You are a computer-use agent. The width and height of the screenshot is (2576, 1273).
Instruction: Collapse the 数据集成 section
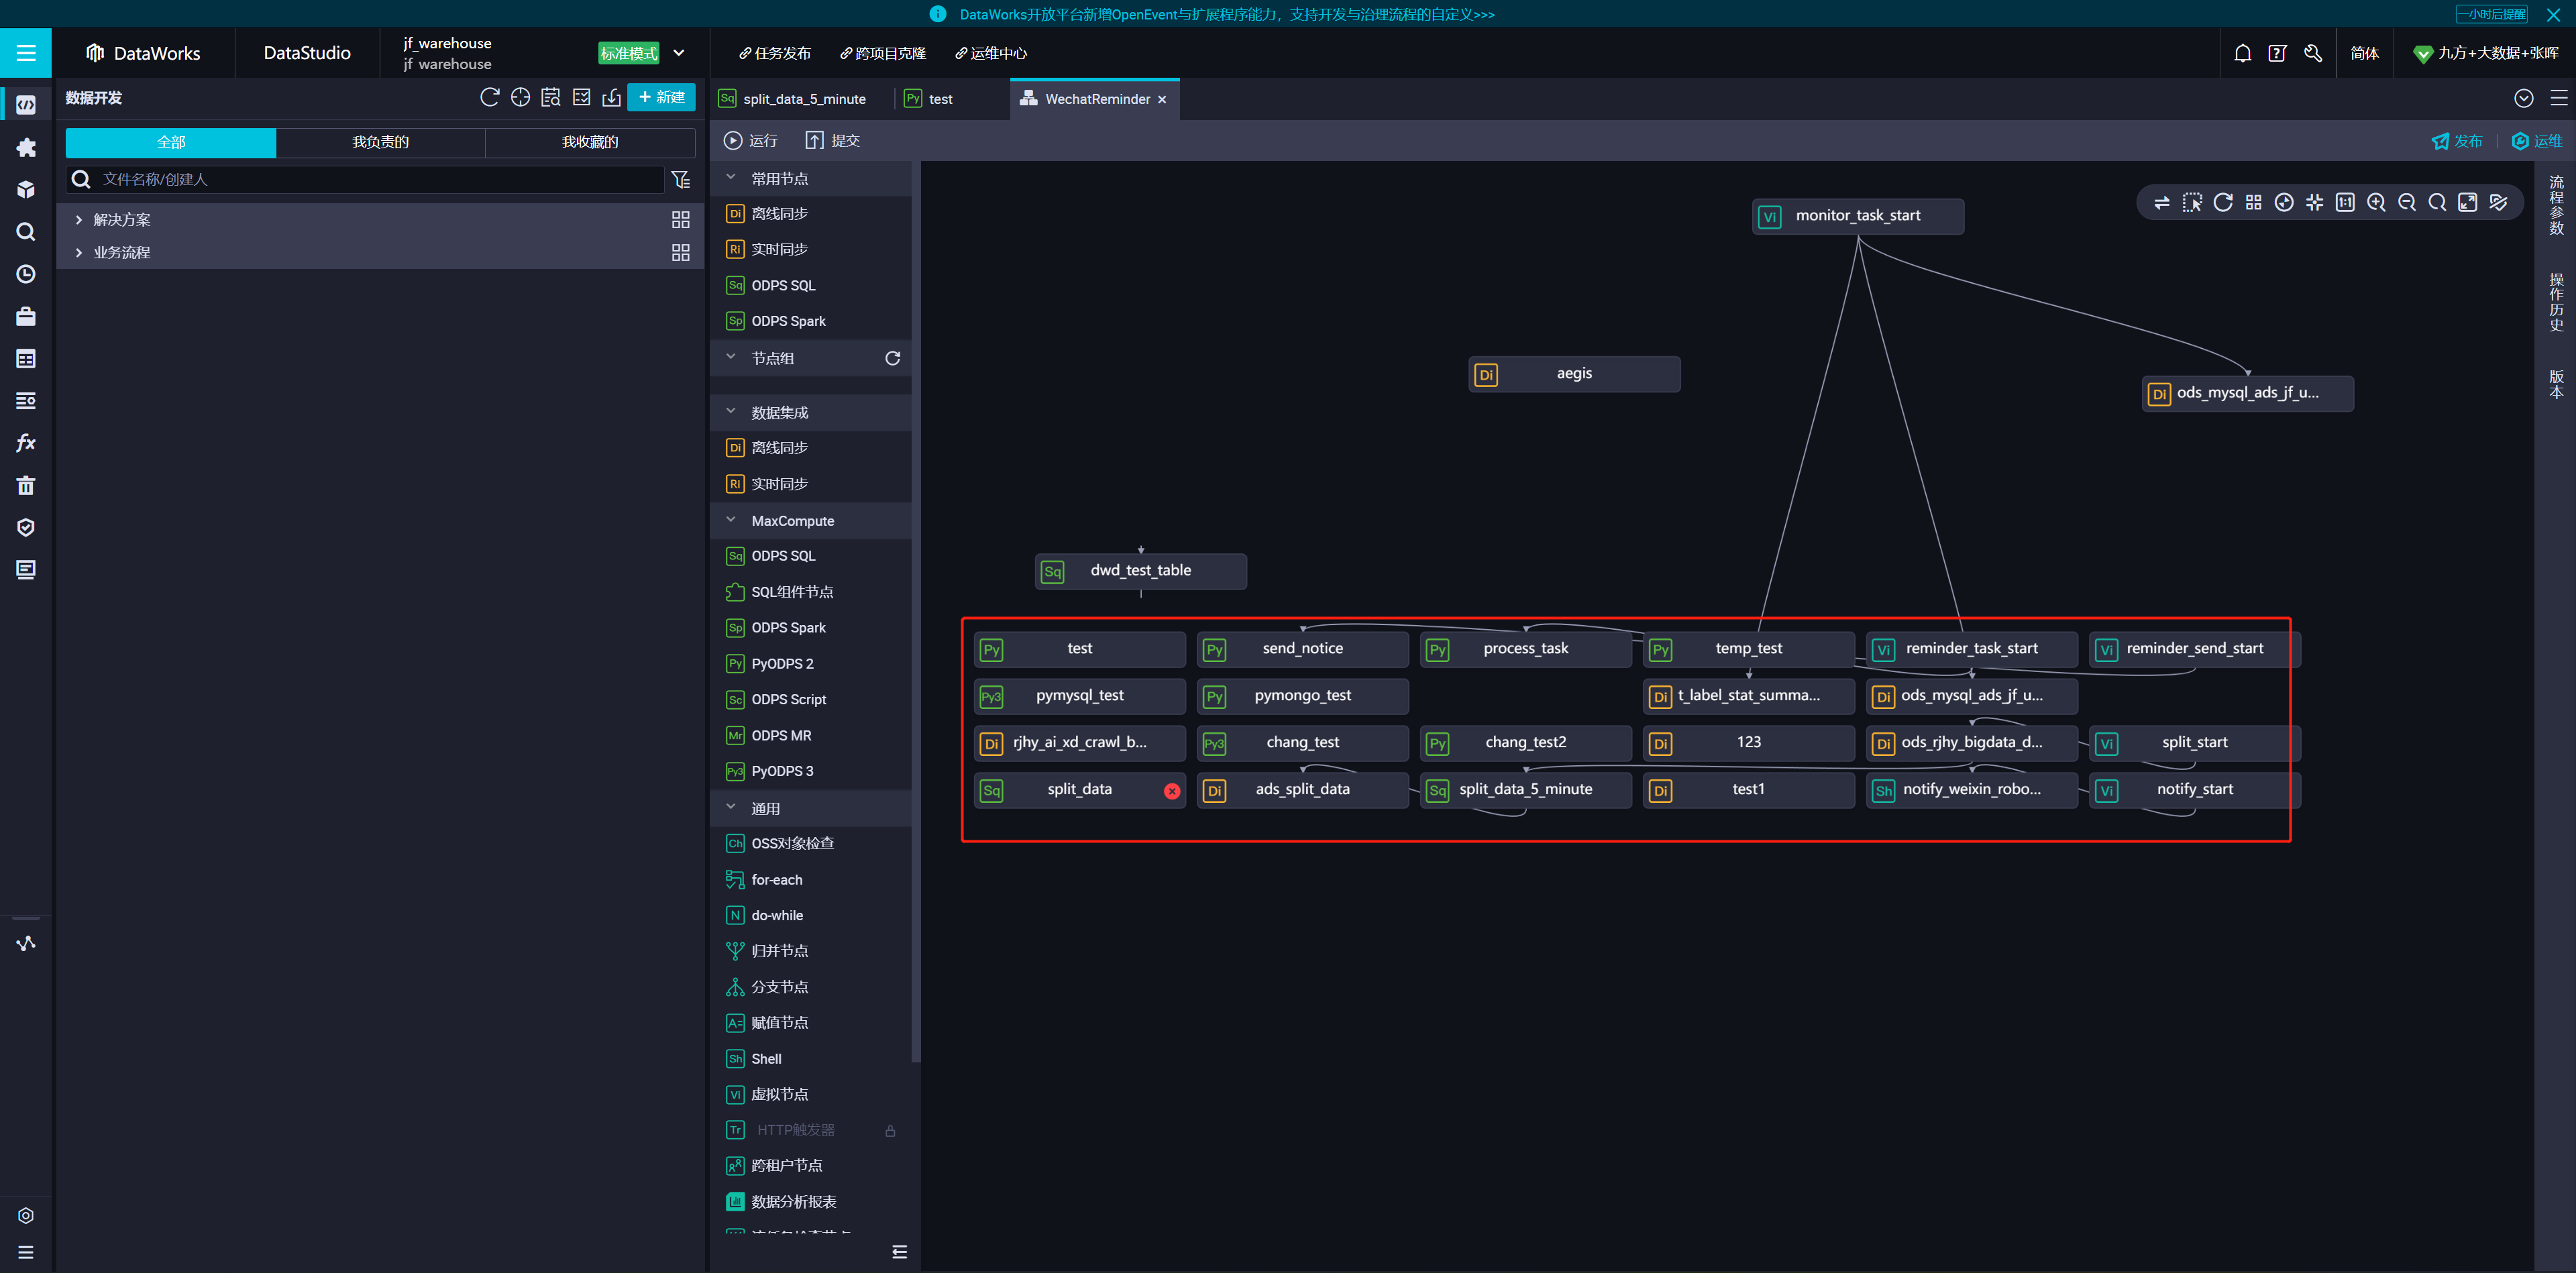[731, 412]
